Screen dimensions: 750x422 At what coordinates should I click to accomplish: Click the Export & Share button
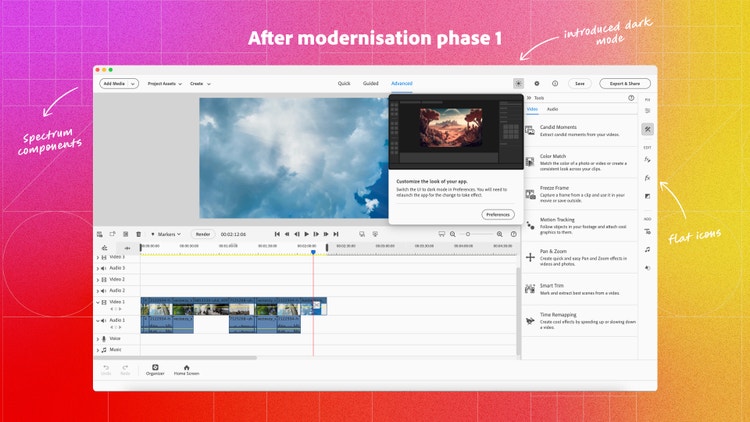click(x=624, y=84)
